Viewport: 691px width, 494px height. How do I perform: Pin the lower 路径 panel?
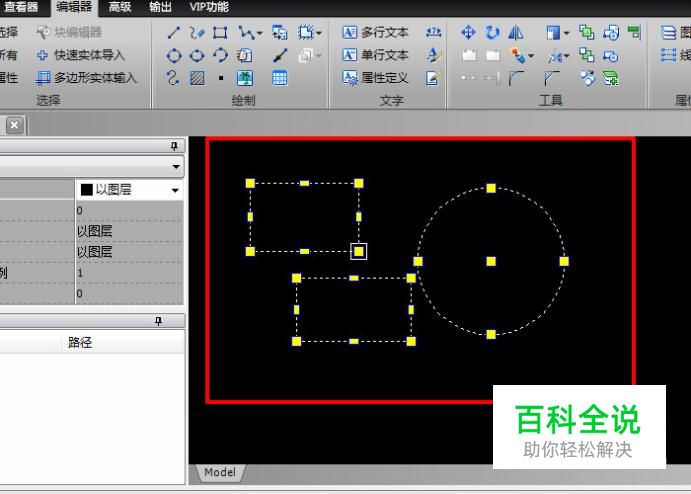[x=158, y=321]
